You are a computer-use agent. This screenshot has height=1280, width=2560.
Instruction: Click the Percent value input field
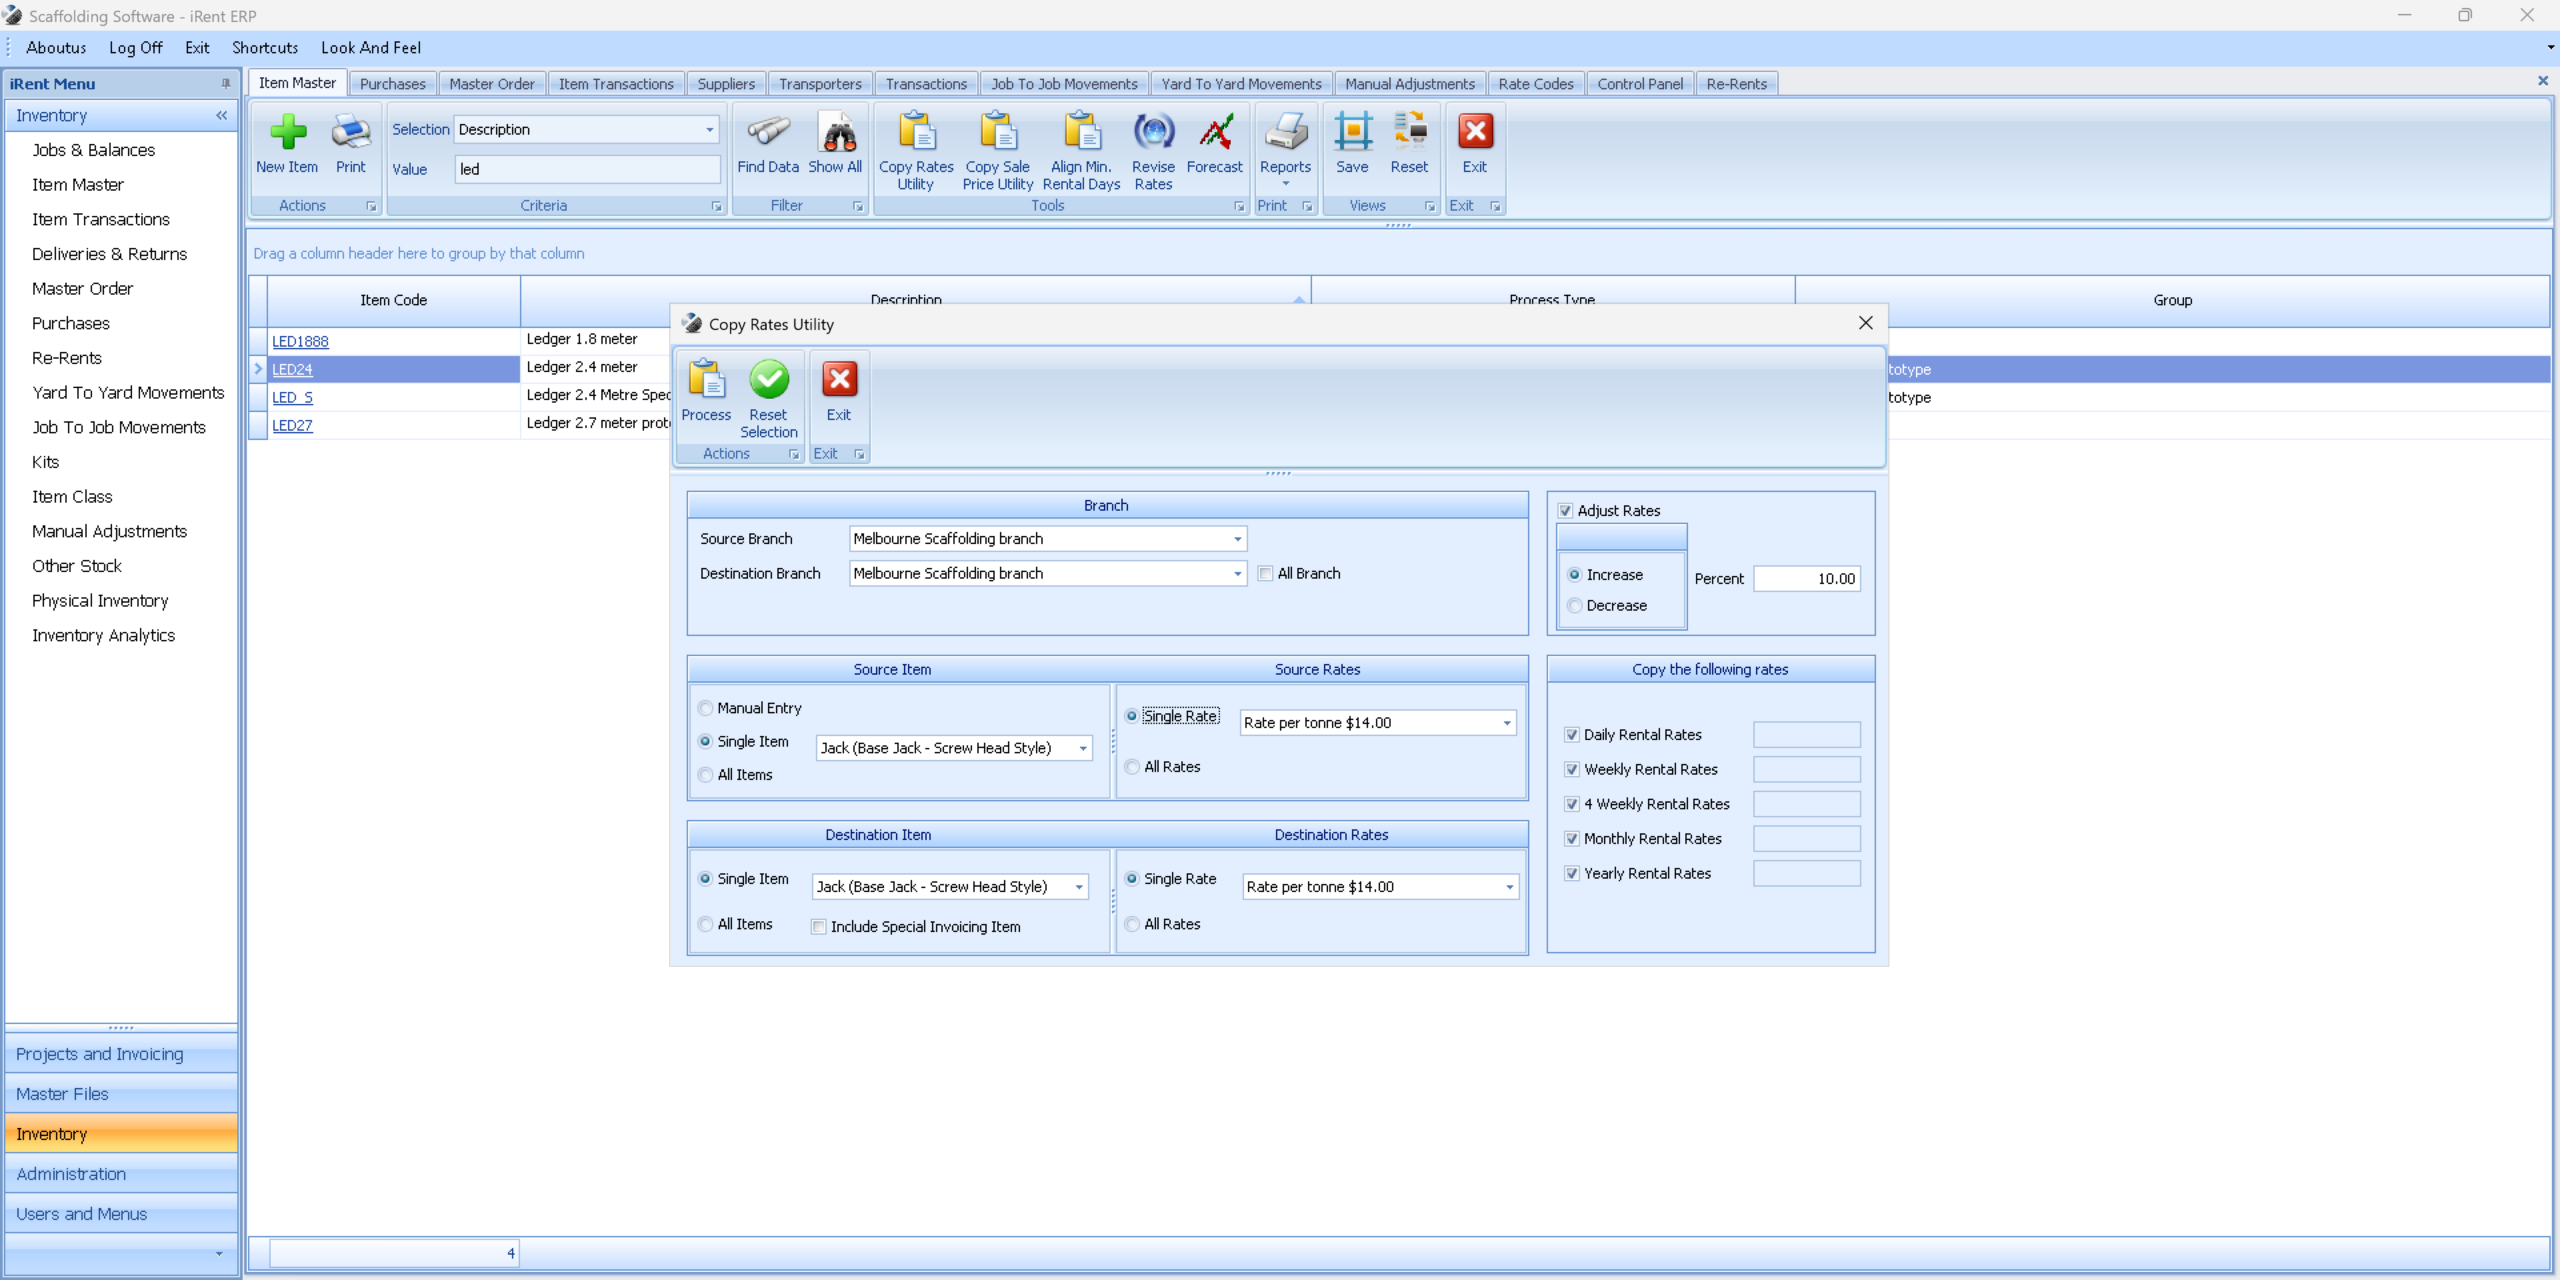pos(1806,579)
